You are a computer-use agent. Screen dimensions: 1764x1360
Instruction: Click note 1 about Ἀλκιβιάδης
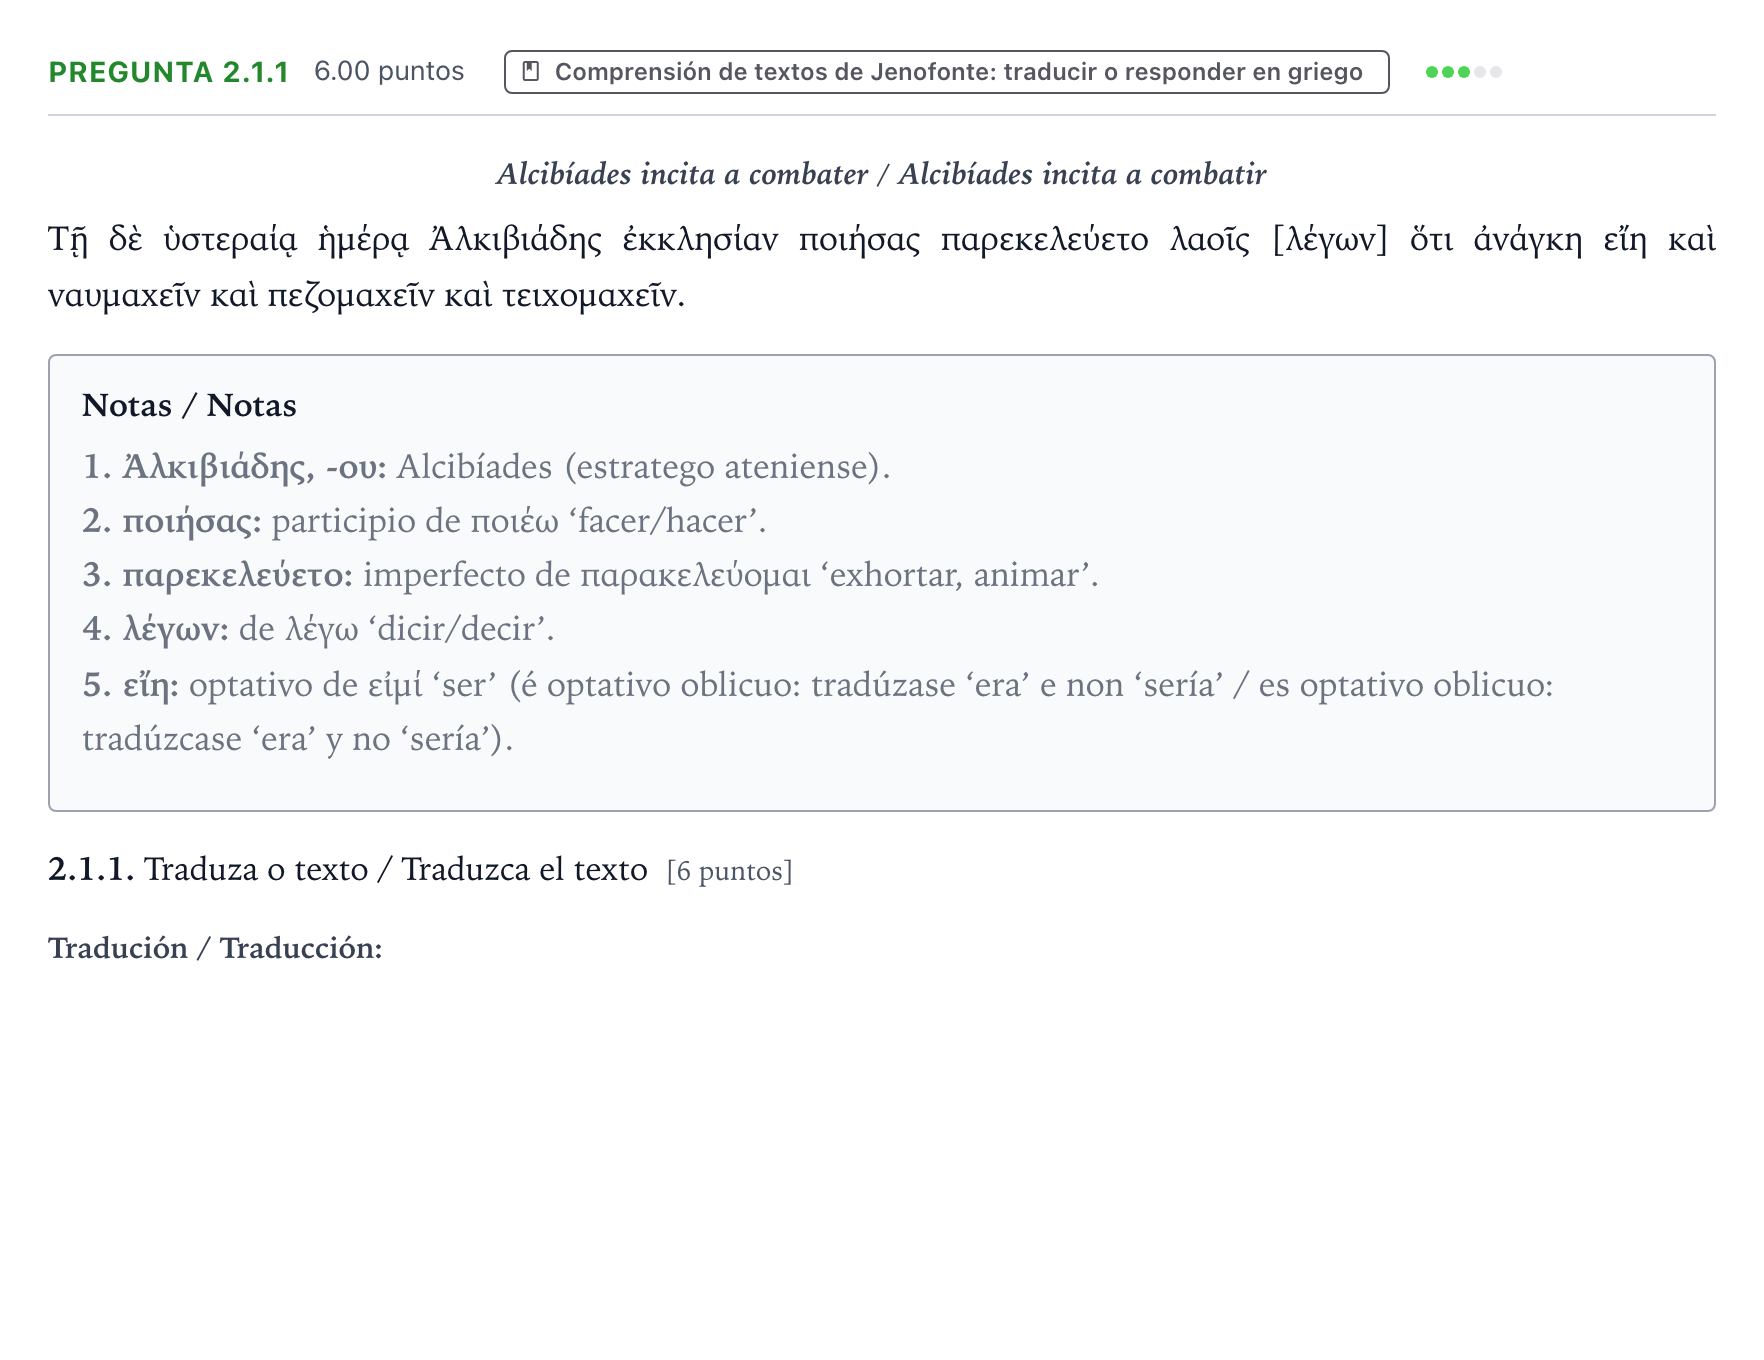[486, 467]
